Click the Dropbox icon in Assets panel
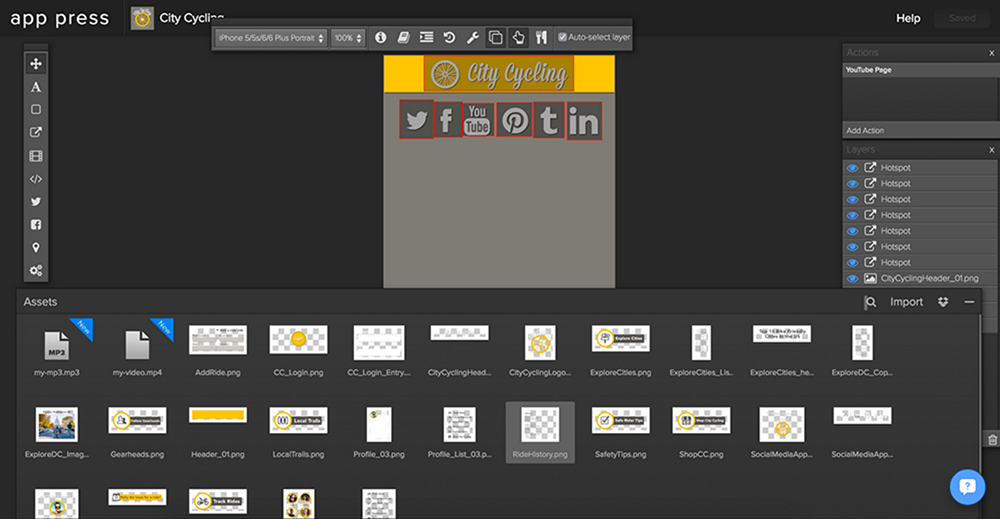 (943, 302)
